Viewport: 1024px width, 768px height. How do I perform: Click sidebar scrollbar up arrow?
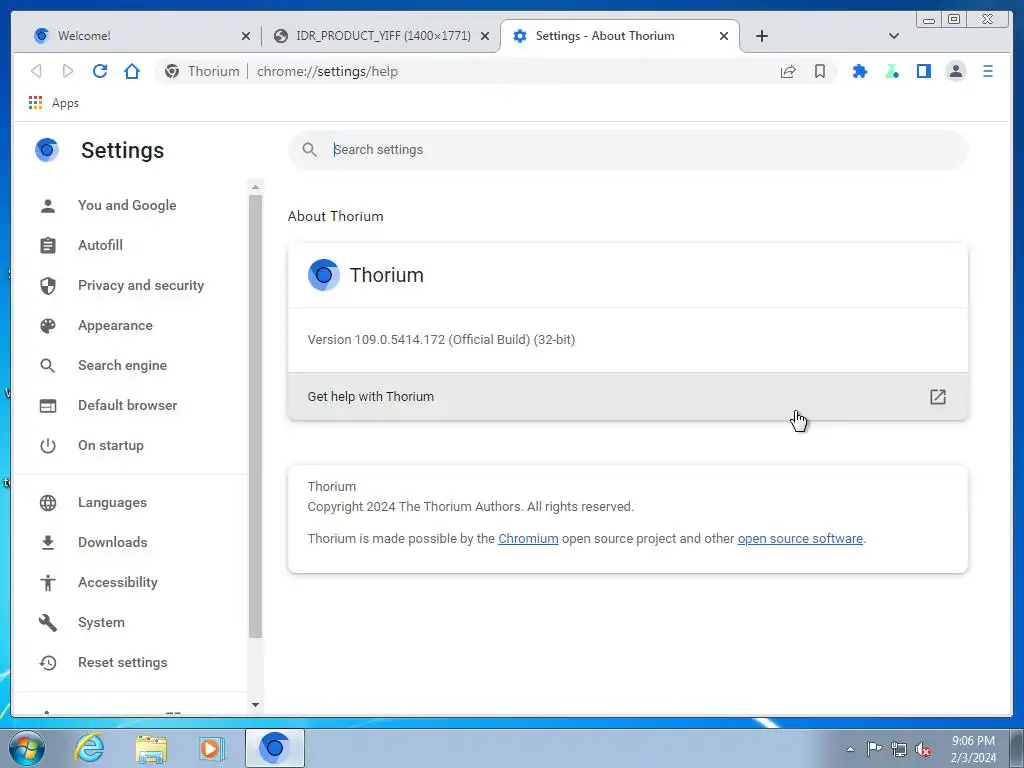pos(255,187)
